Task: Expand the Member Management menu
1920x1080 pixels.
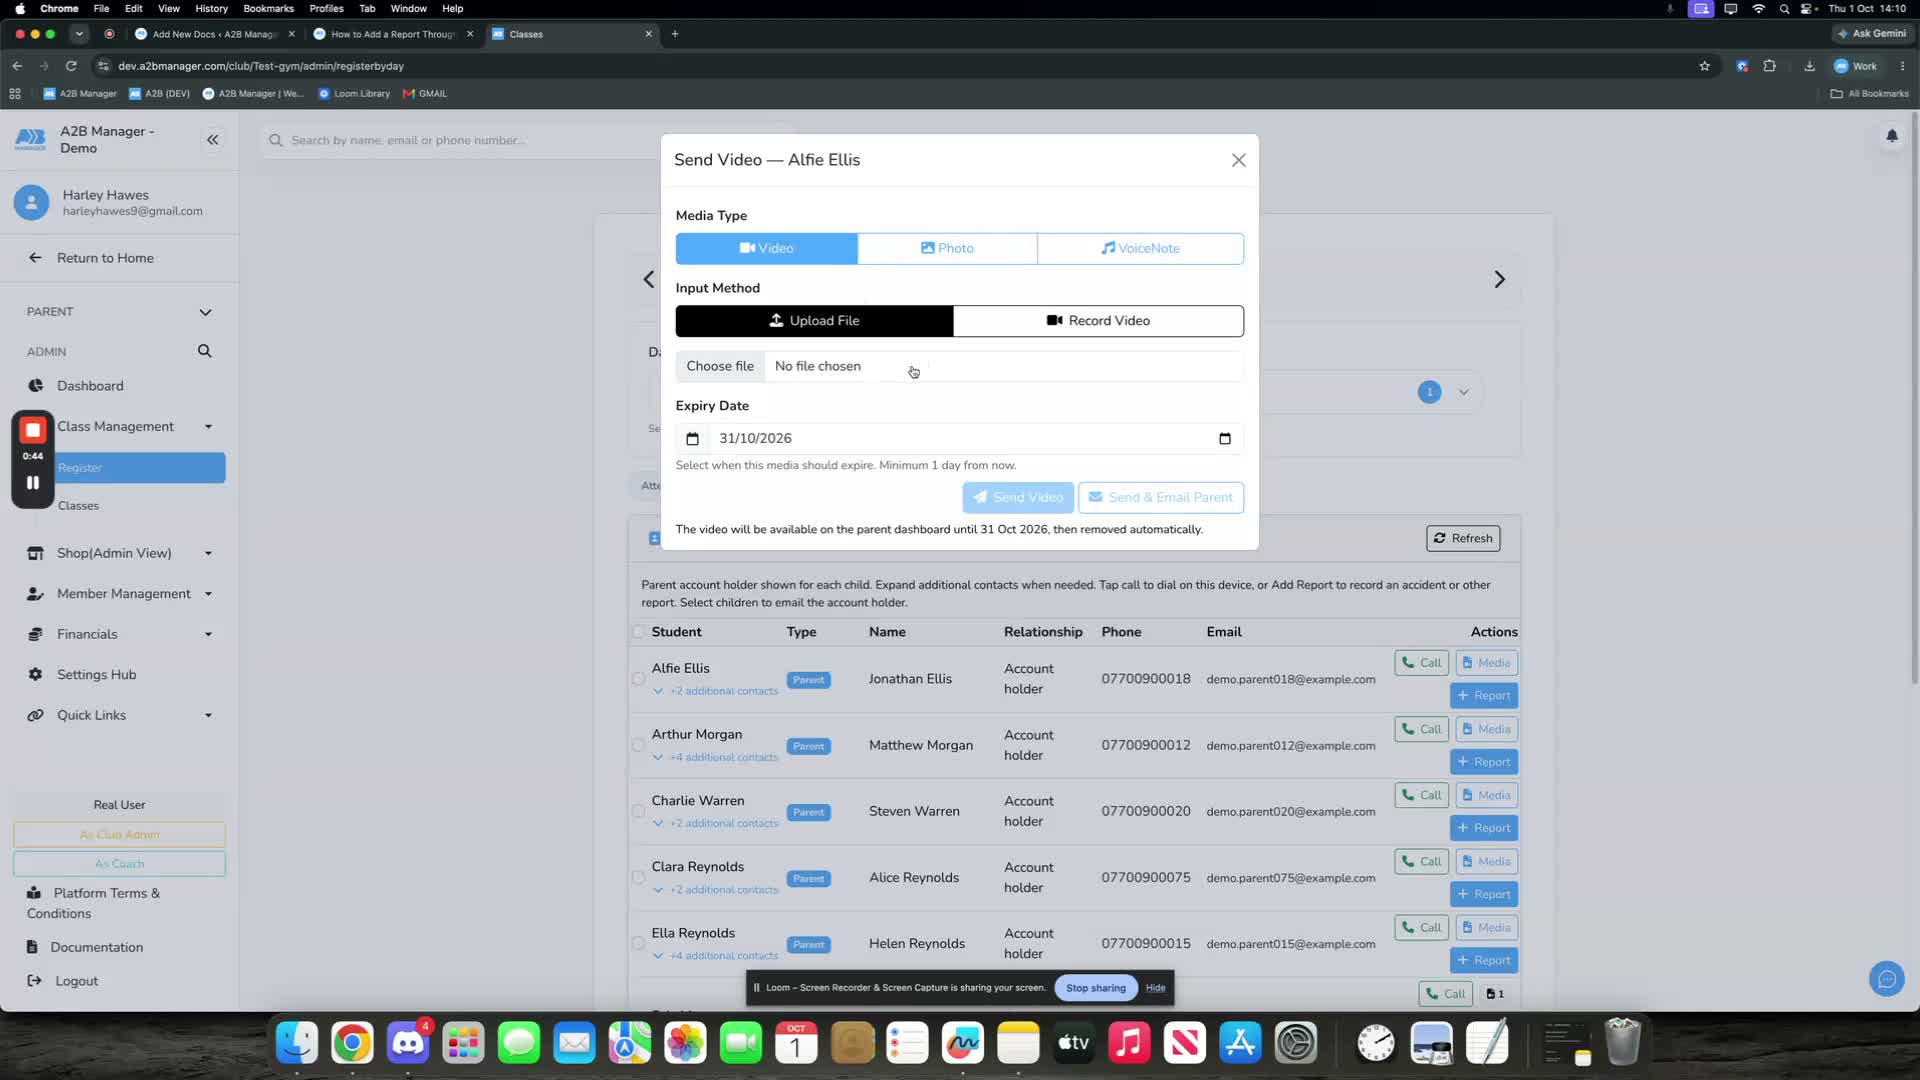Action: pyautogui.click(x=119, y=594)
